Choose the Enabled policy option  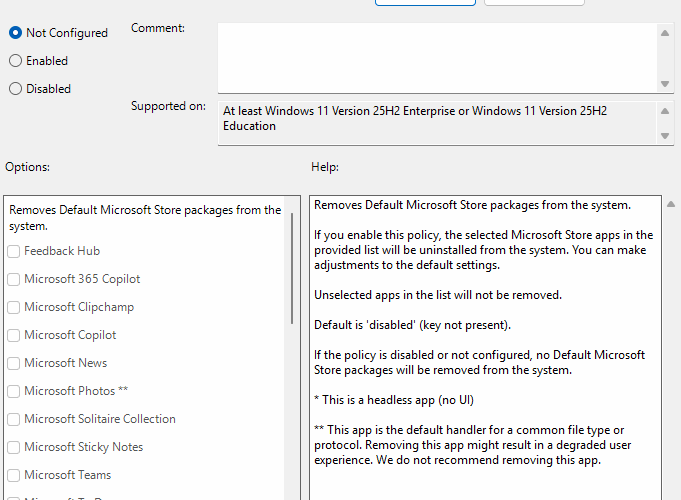[15, 61]
